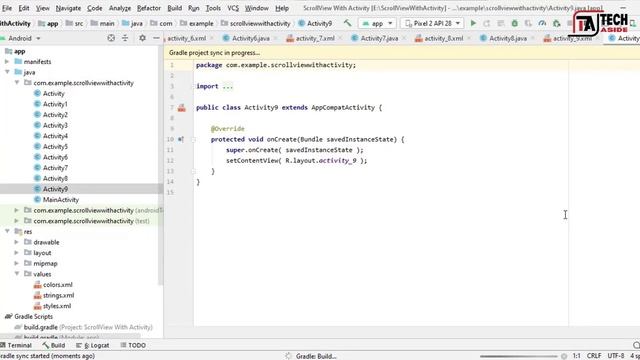The width and height of the screenshot is (640, 360).
Task: Open Project panel settings gear
Action: [142, 38]
